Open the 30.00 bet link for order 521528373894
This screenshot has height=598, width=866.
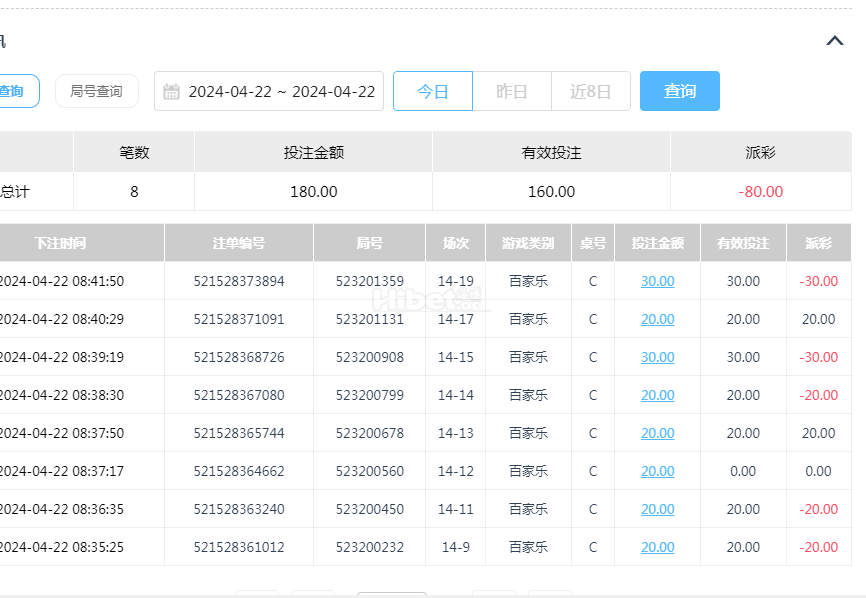click(657, 281)
